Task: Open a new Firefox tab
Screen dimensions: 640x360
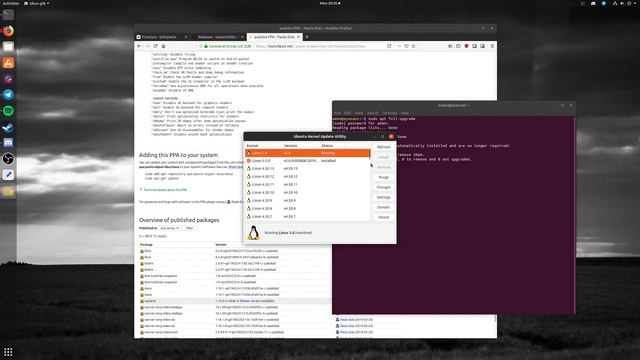Action: (307, 37)
